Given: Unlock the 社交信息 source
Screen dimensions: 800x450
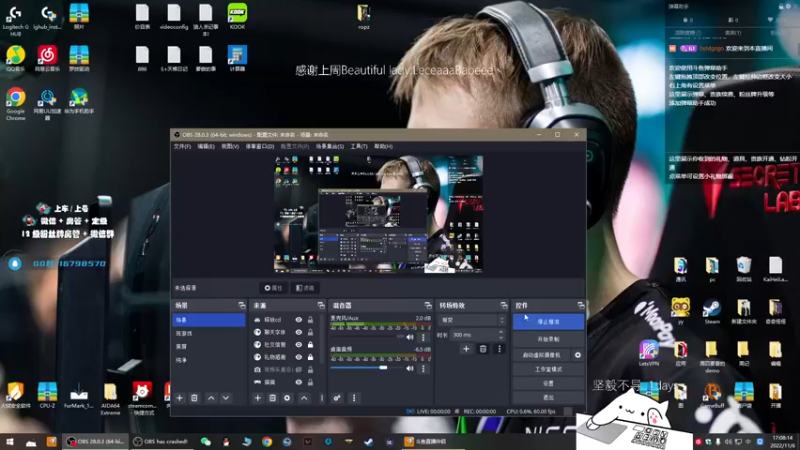Looking at the screenshot, I should click(310, 344).
